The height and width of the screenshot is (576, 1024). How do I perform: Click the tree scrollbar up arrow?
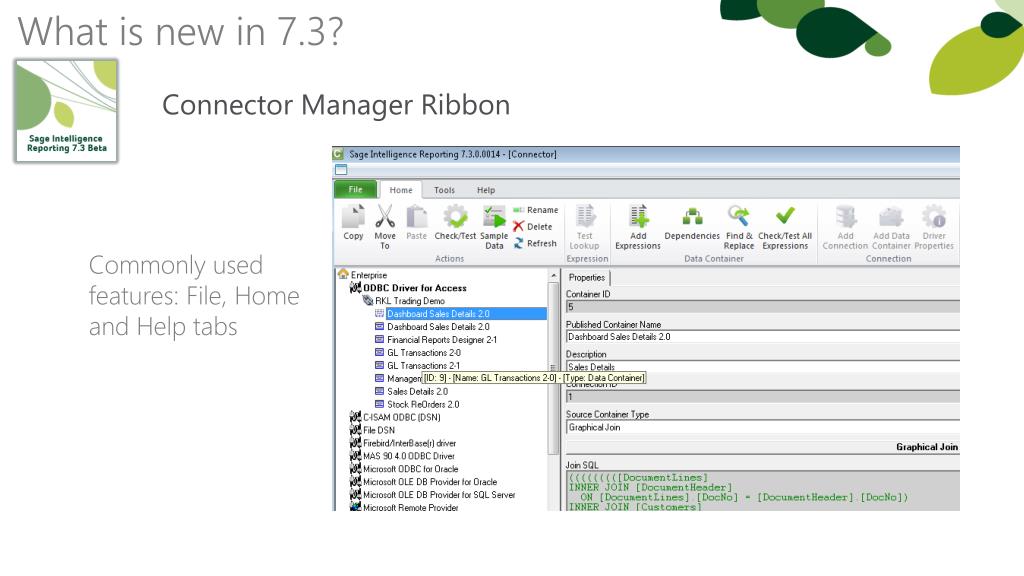tap(554, 276)
